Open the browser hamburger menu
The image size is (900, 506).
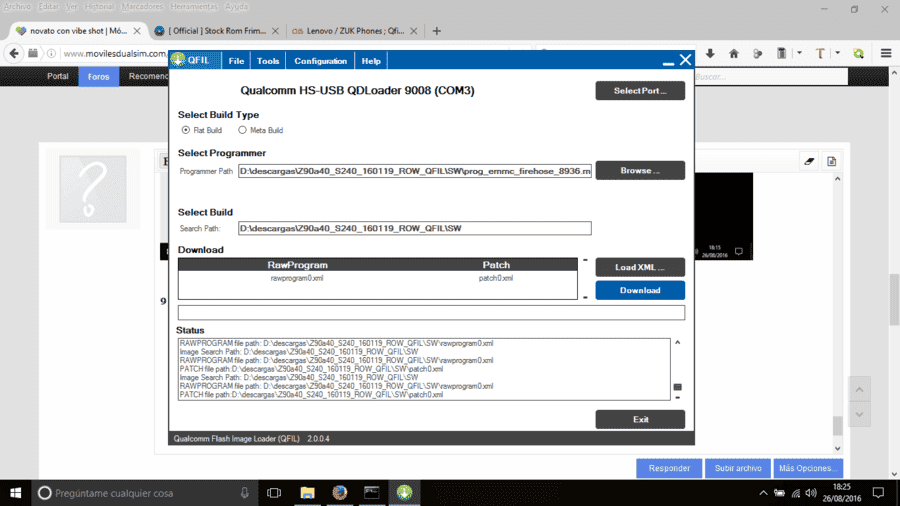click(x=886, y=53)
